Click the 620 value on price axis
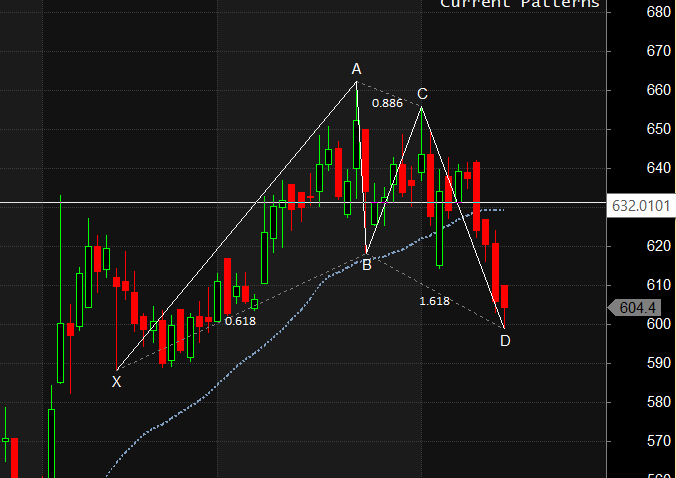 coord(659,246)
